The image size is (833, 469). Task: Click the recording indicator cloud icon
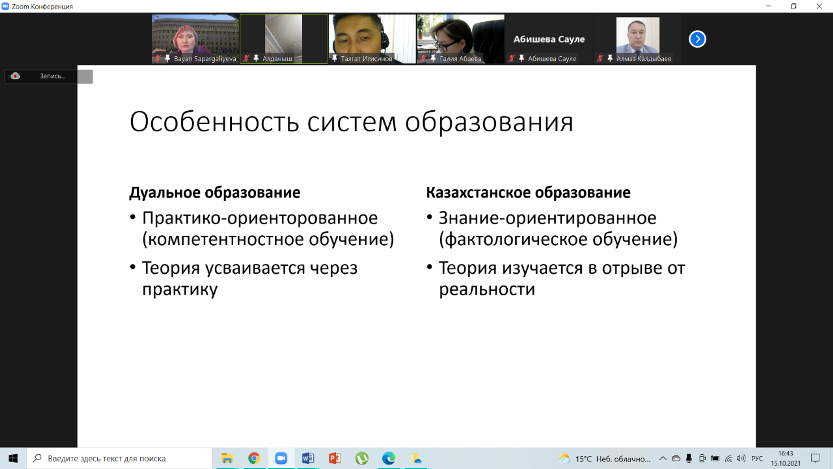tap(15, 76)
